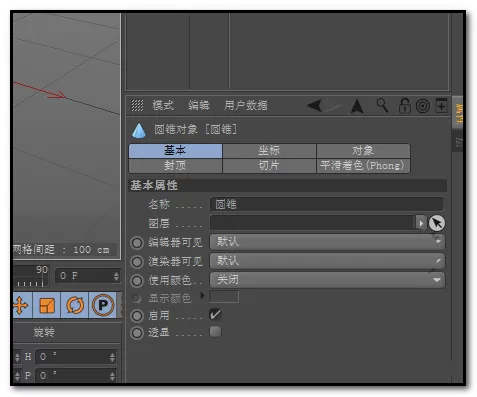
Task: Click the layer picker cursor icon
Action: [437, 223]
